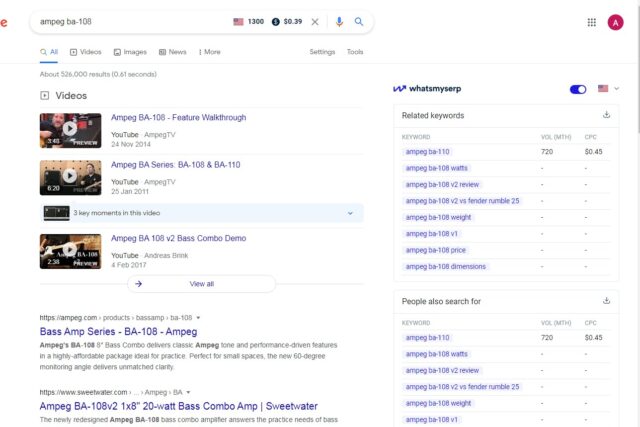Open the account avatar labeled A
Image resolution: width=640 pixels, height=427 pixels.
click(615, 22)
